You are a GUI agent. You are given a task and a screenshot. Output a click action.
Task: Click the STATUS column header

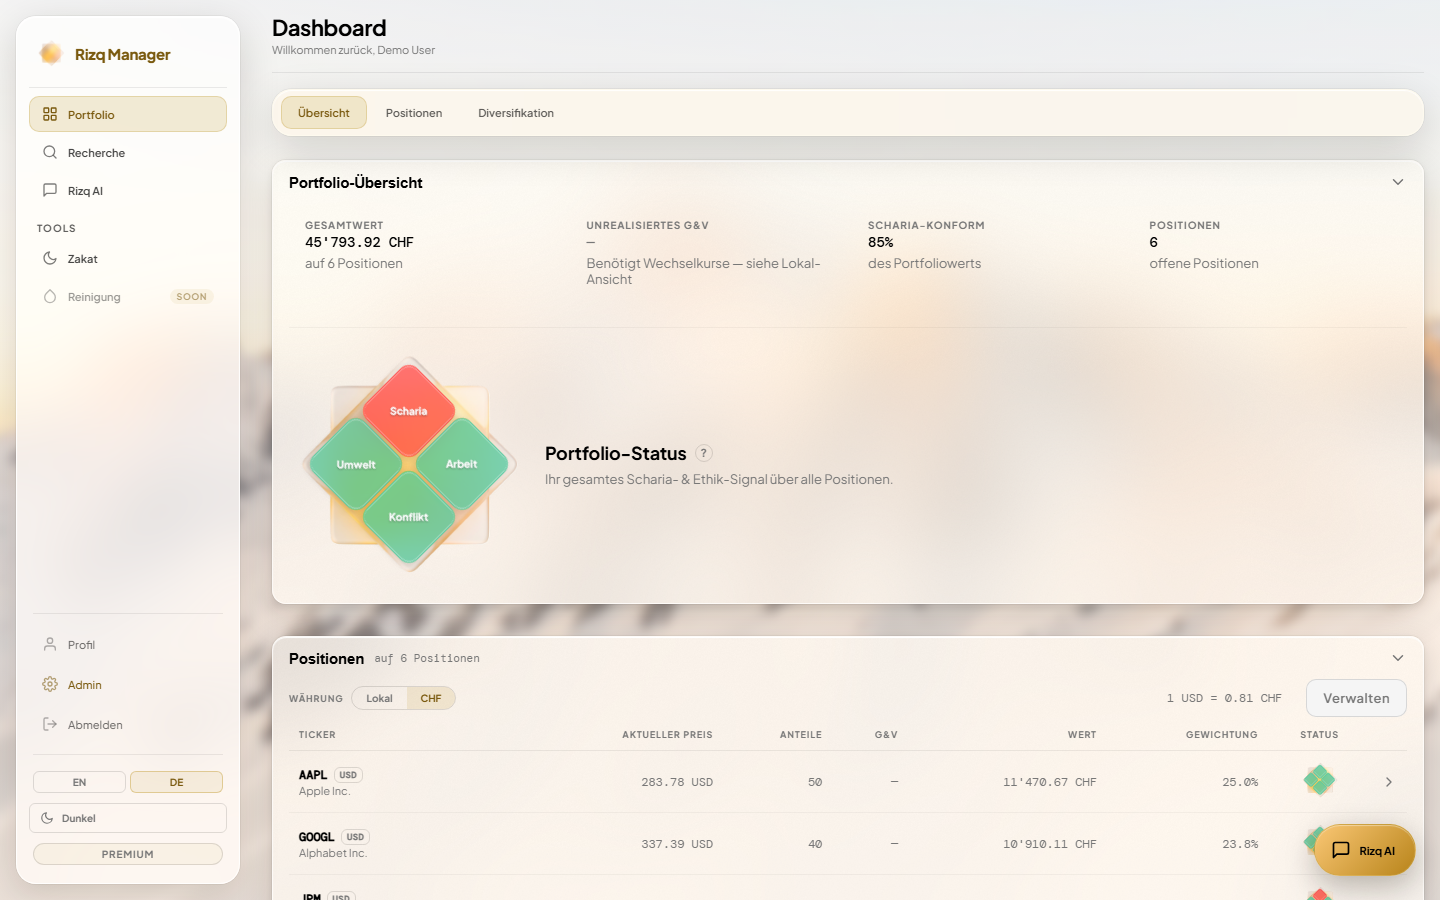(x=1319, y=735)
